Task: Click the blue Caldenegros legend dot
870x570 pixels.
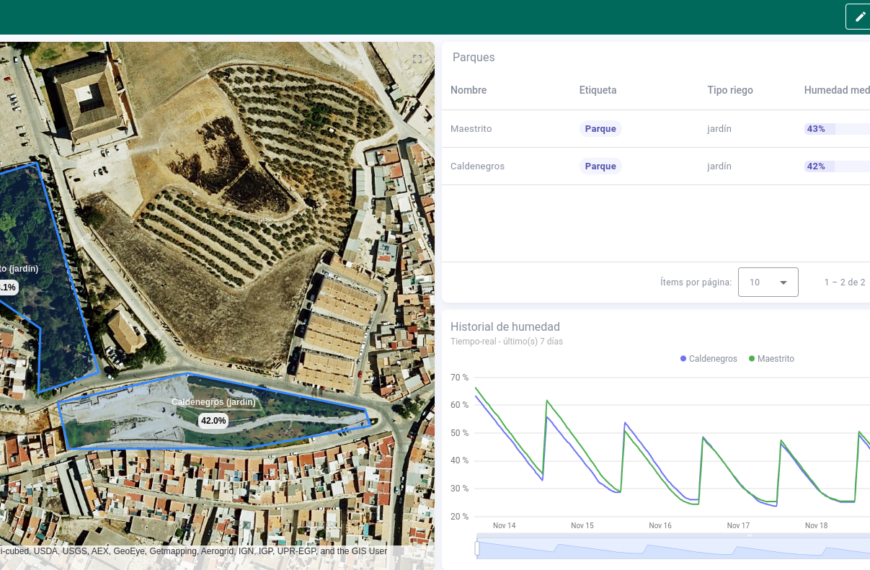Action: click(x=684, y=358)
